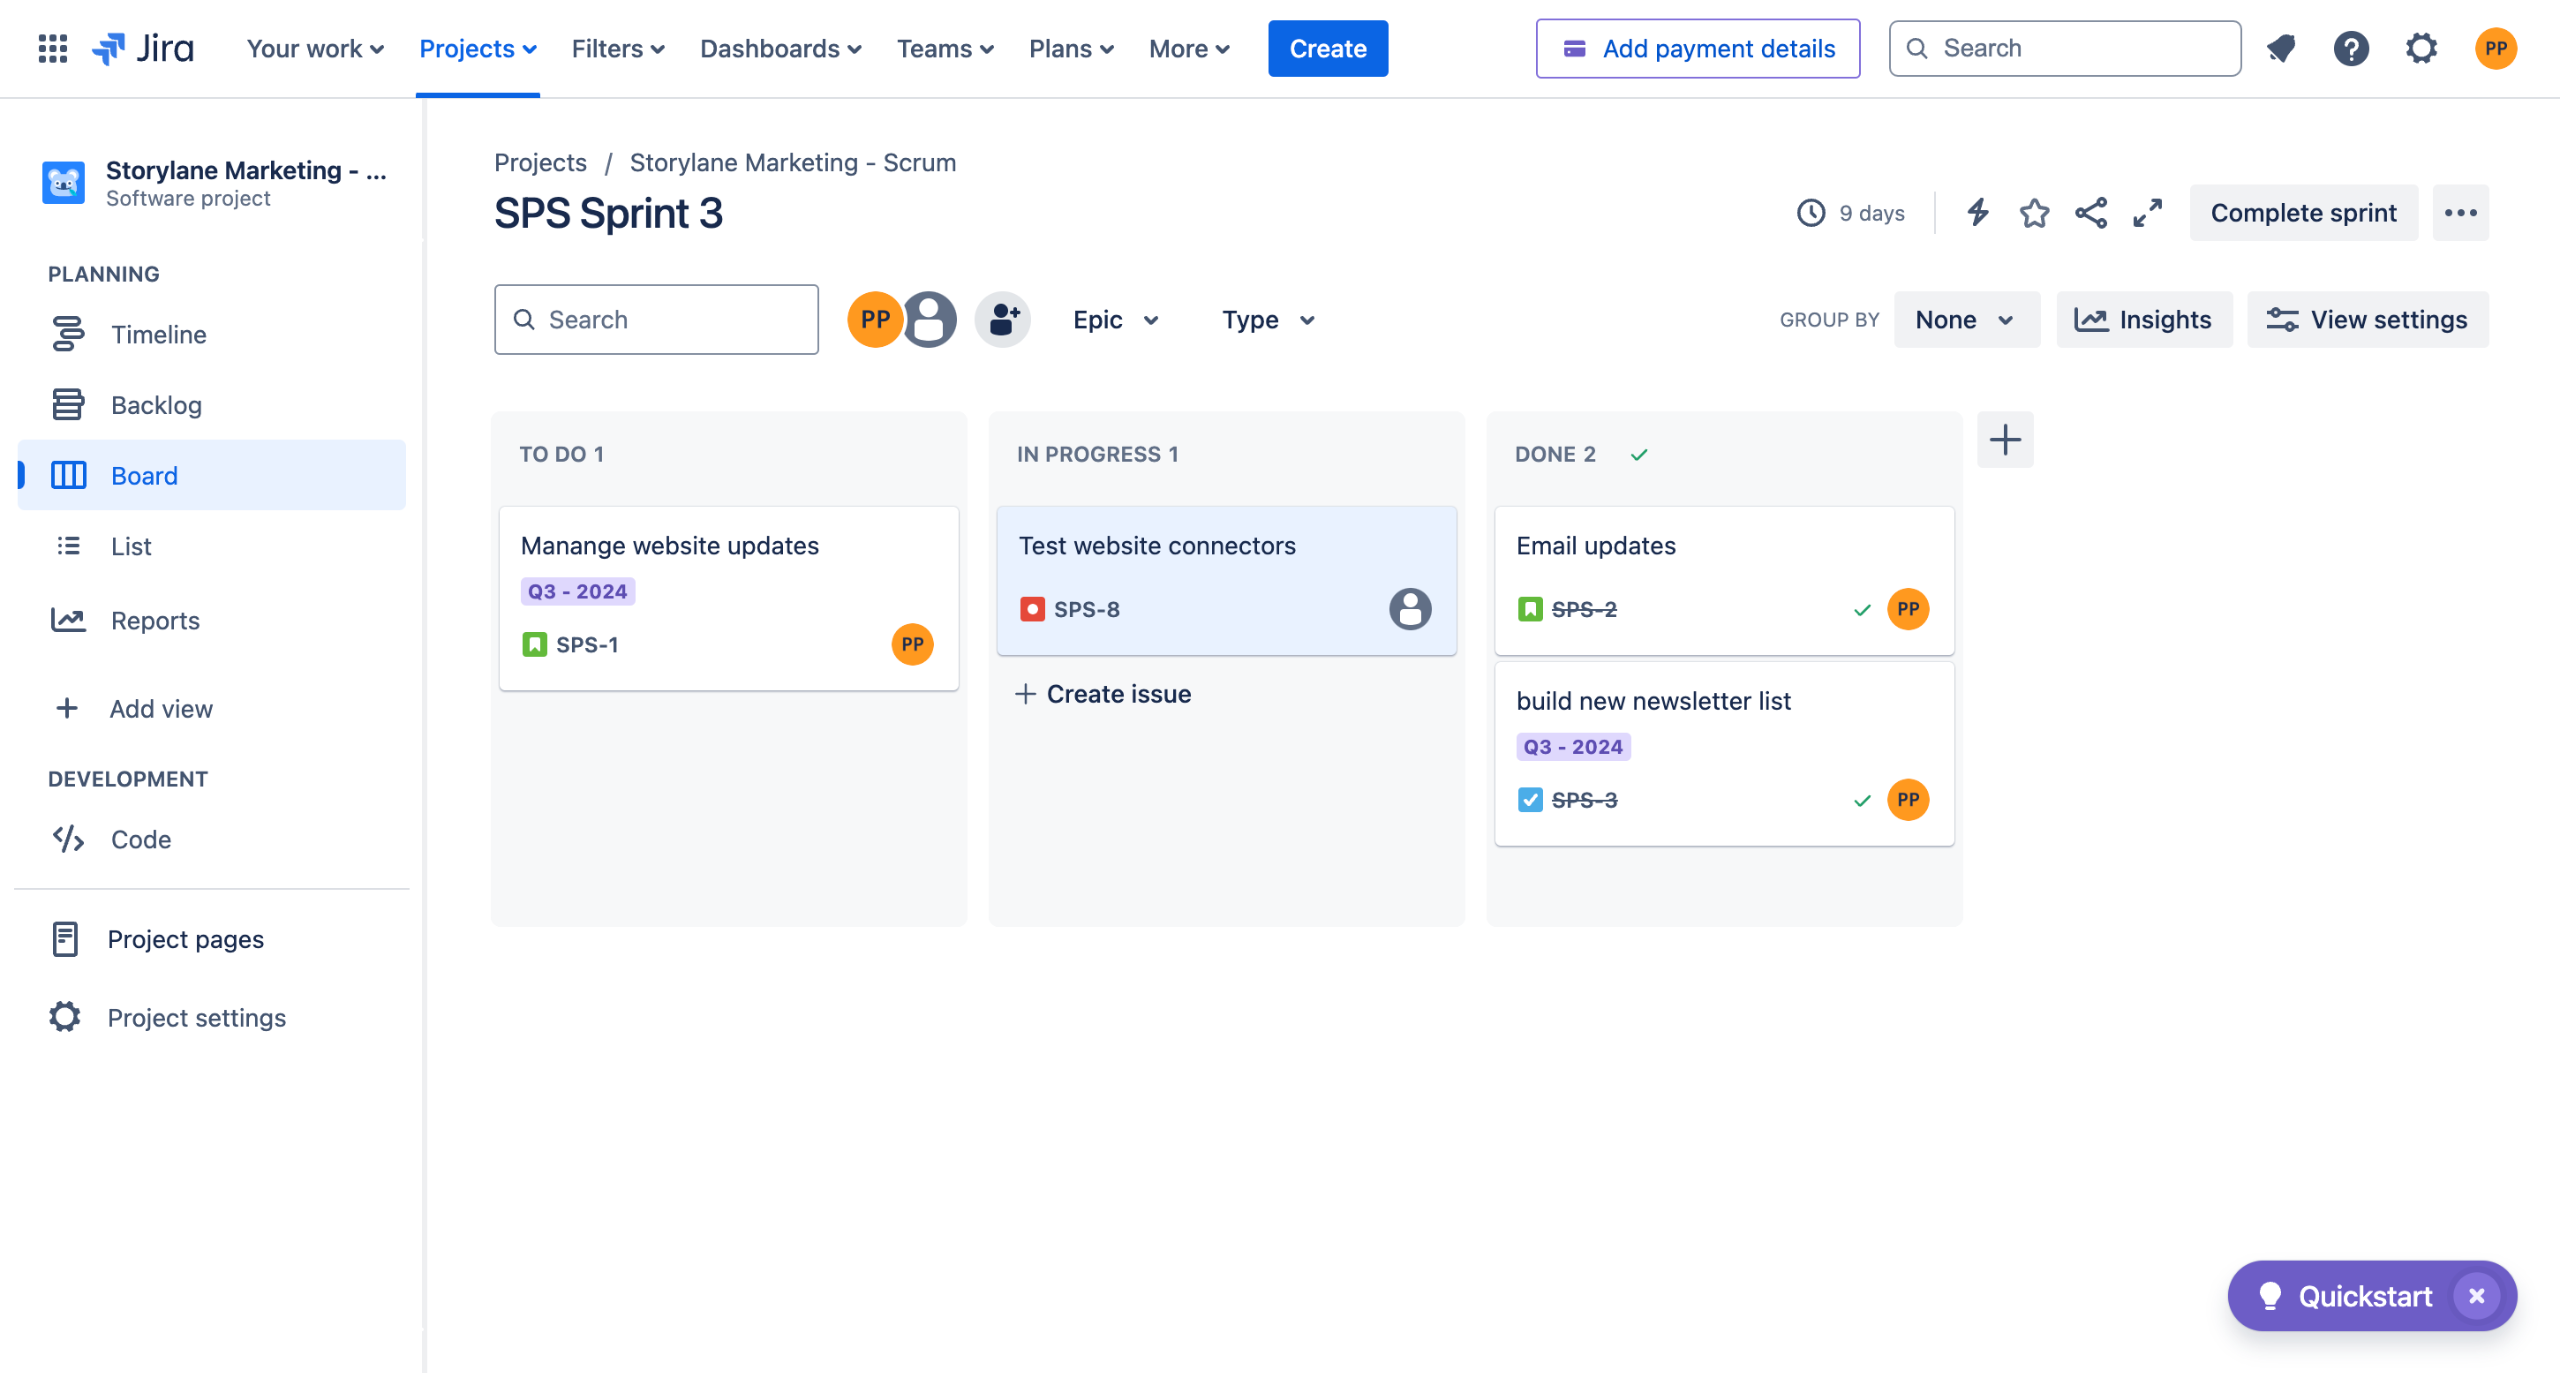This screenshot has width=2560, height=1373.
Task: Expand the Epic filter dropdown
Action: pos(1115,320)
